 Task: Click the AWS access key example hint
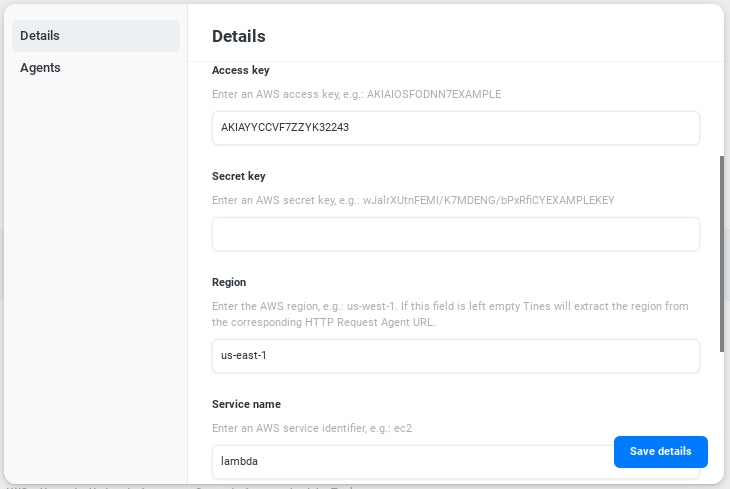coord(356,94)
